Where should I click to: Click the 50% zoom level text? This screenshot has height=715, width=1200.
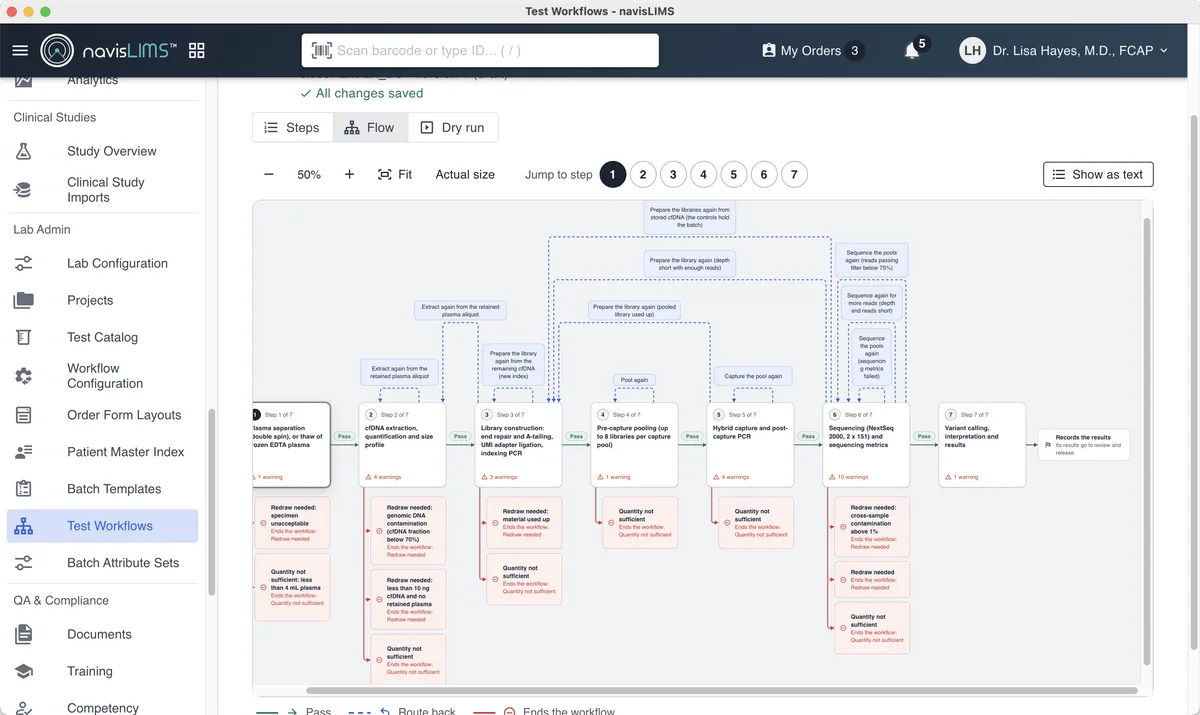click(309, 174)
